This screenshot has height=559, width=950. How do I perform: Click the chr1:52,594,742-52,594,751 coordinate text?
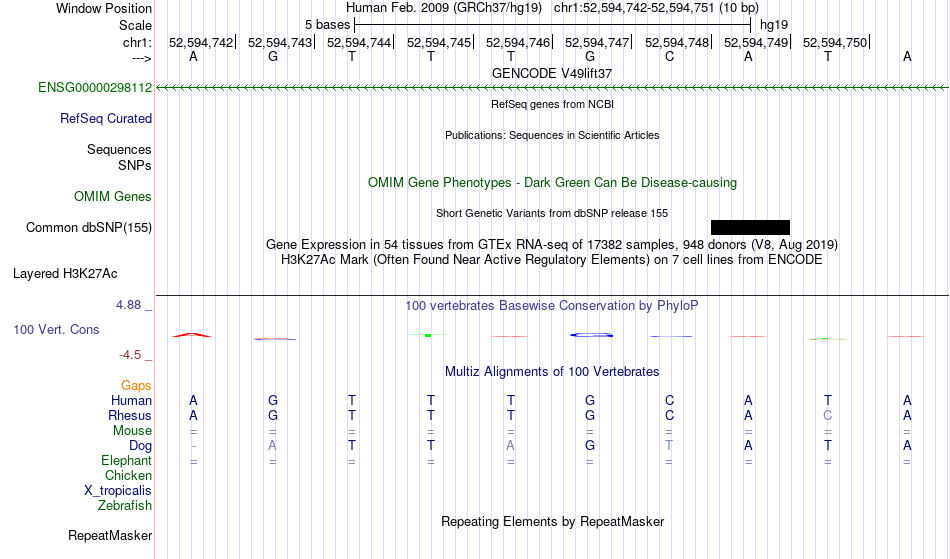click(656, 8)
